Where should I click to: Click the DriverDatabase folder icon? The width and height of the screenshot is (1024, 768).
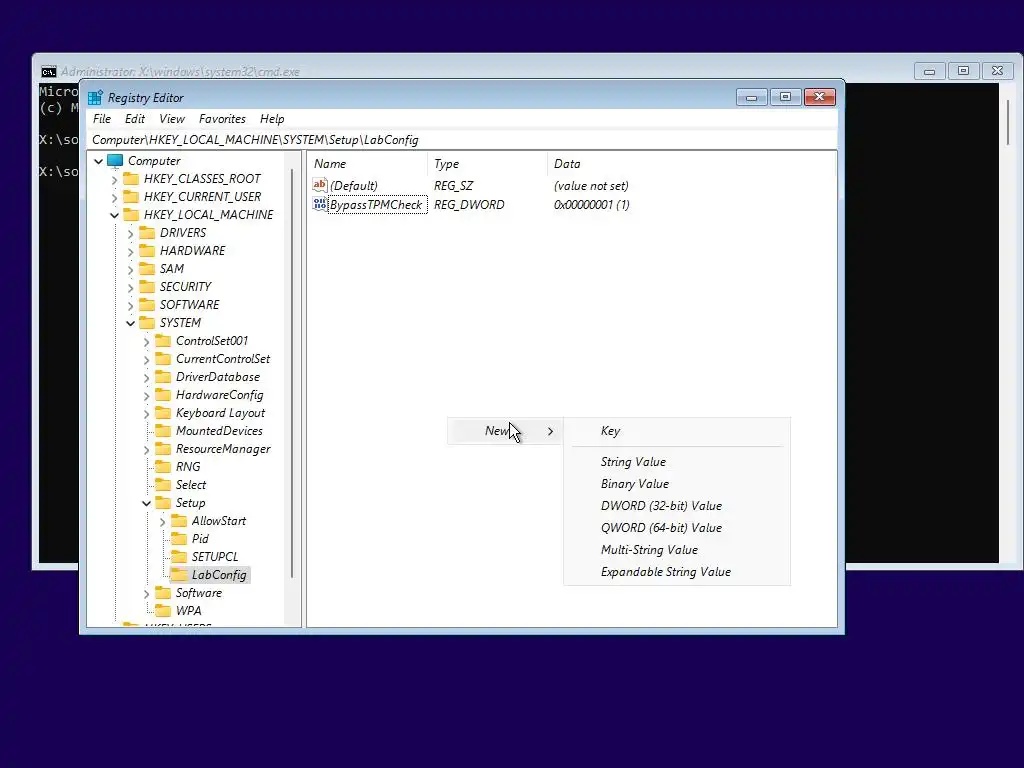click(163, 377)
